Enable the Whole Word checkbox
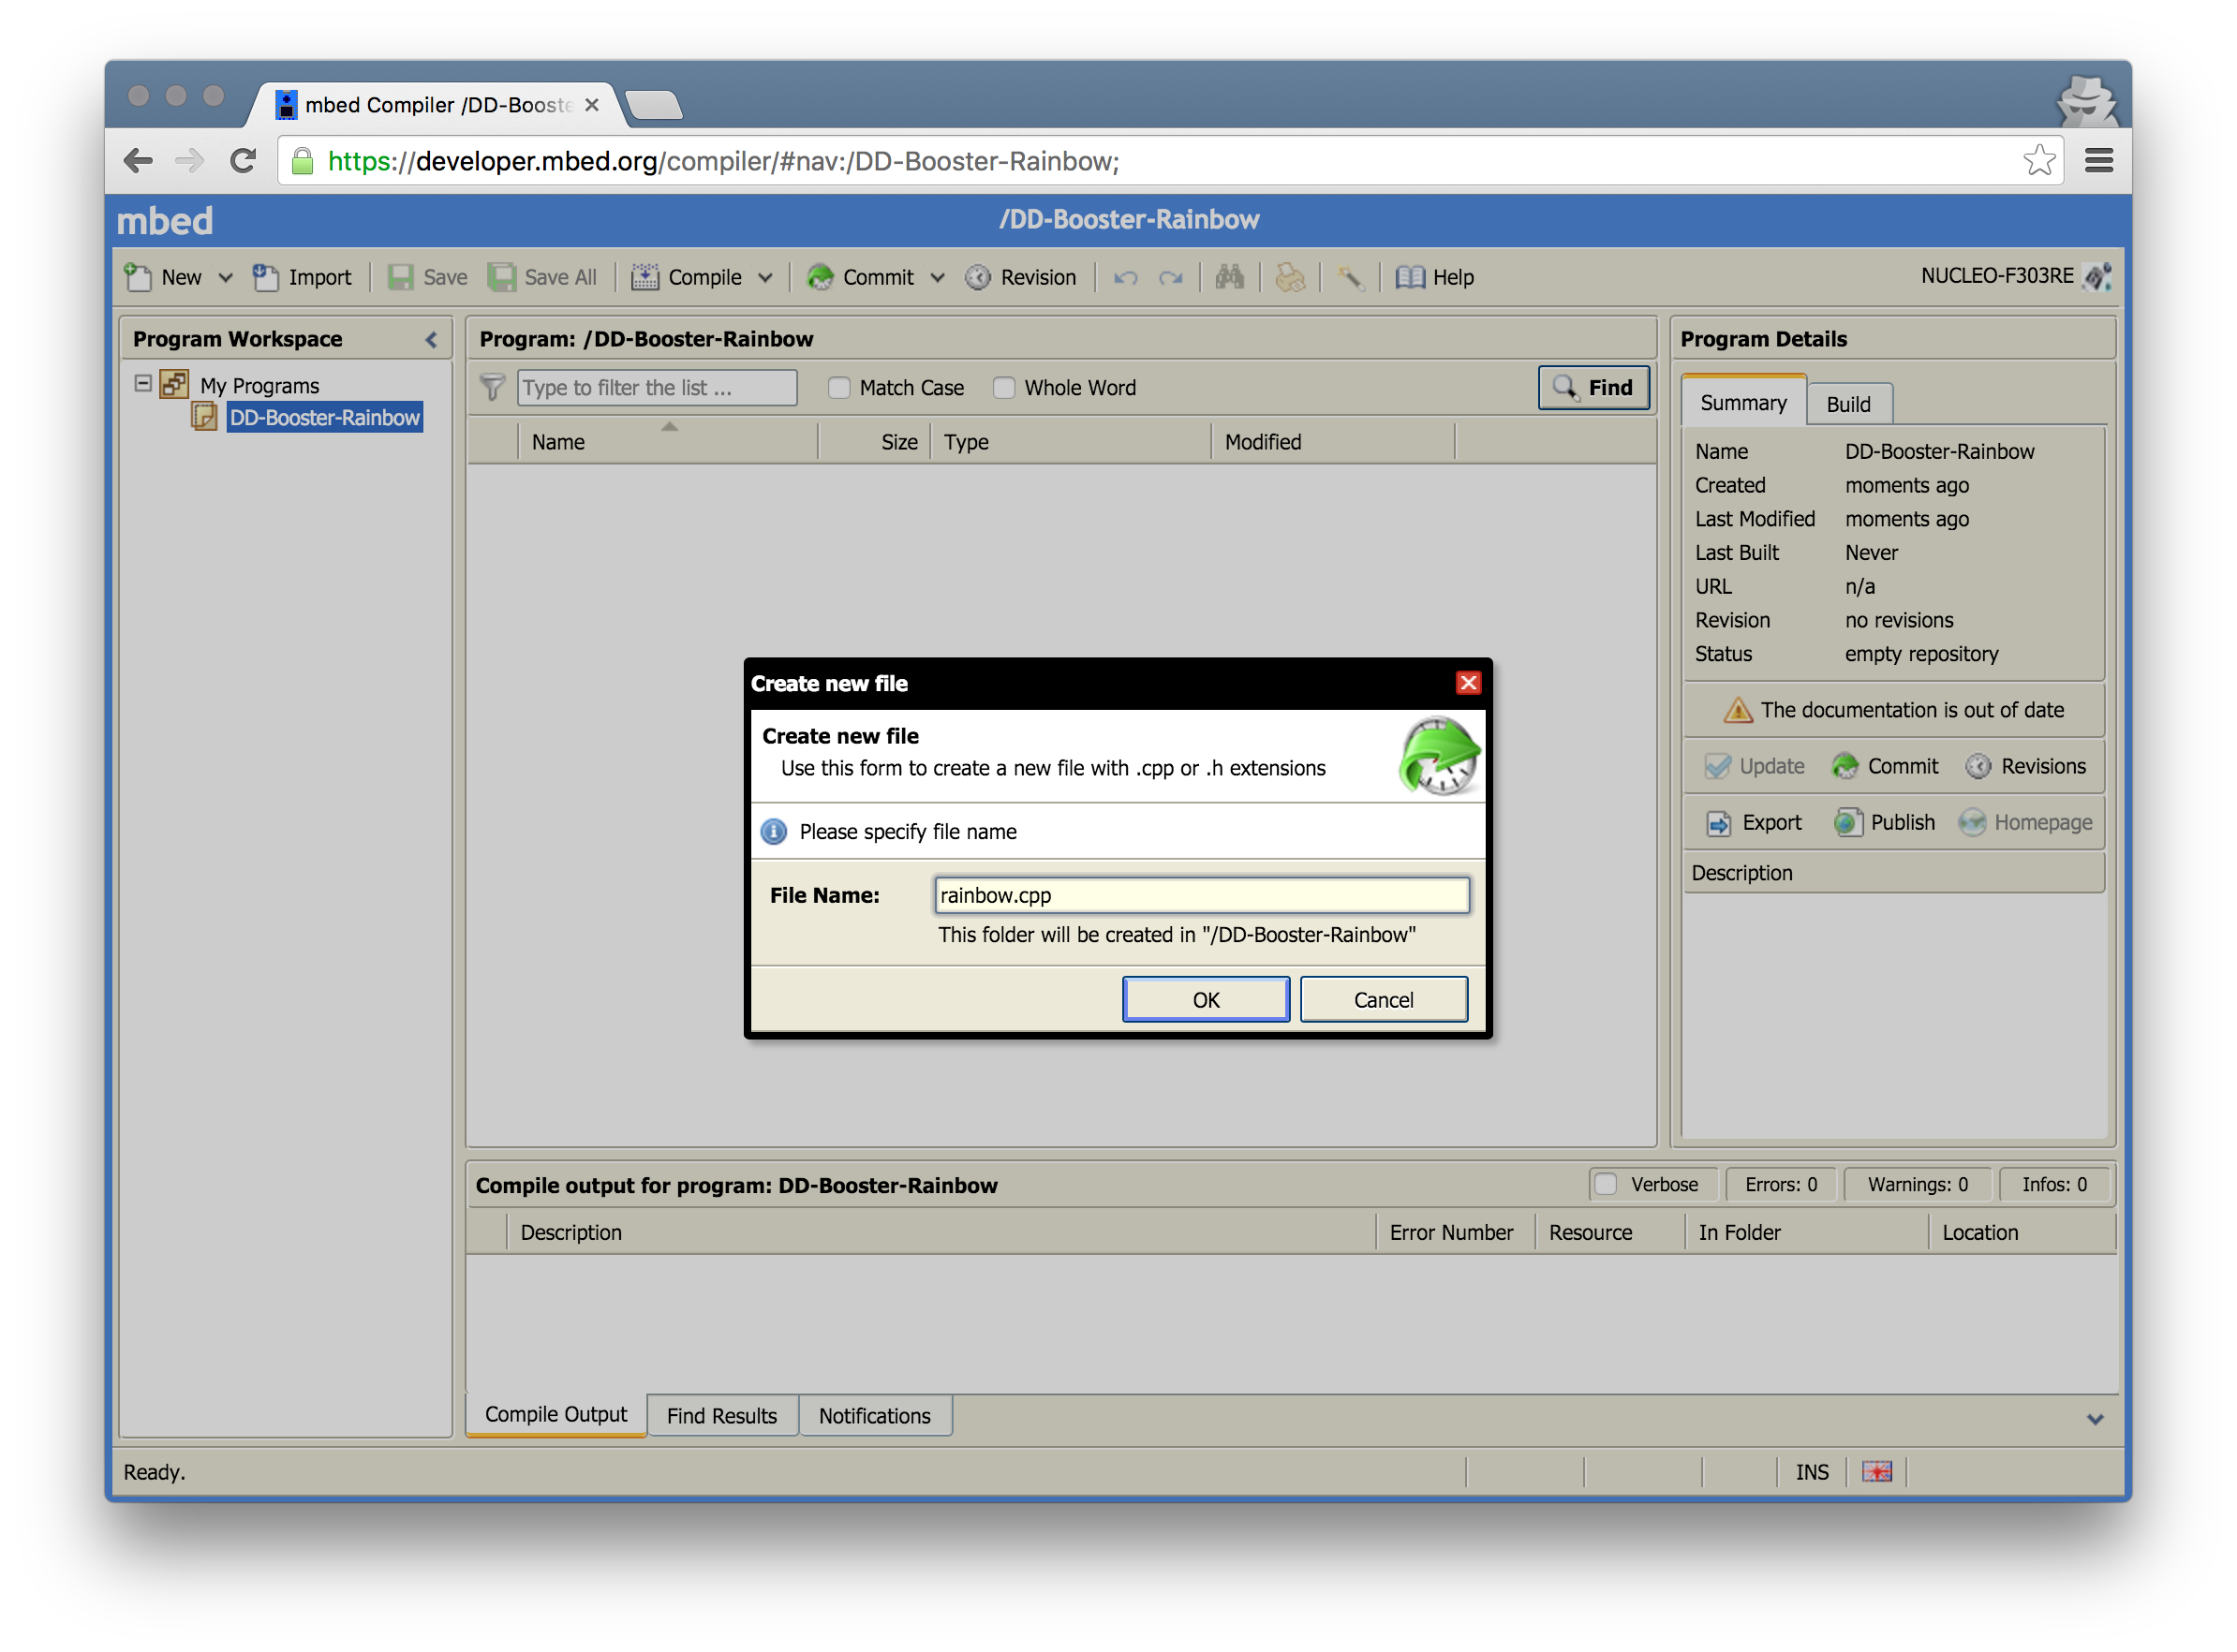 pyautogui.click(x=1004, y=387)
